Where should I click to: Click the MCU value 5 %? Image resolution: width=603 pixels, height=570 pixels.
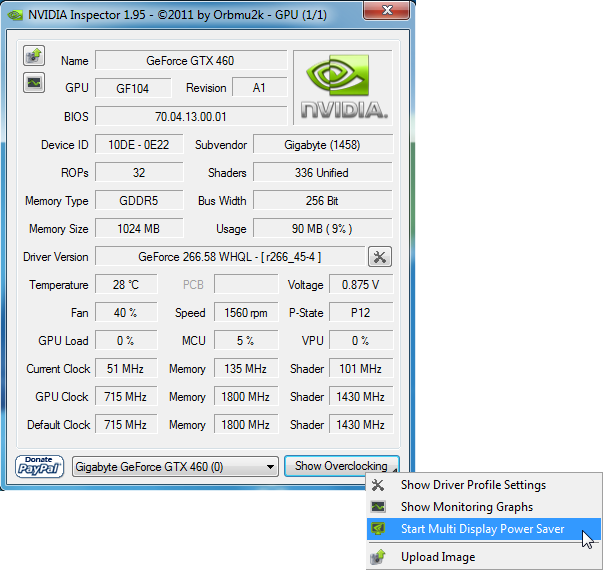click(246, 341)
